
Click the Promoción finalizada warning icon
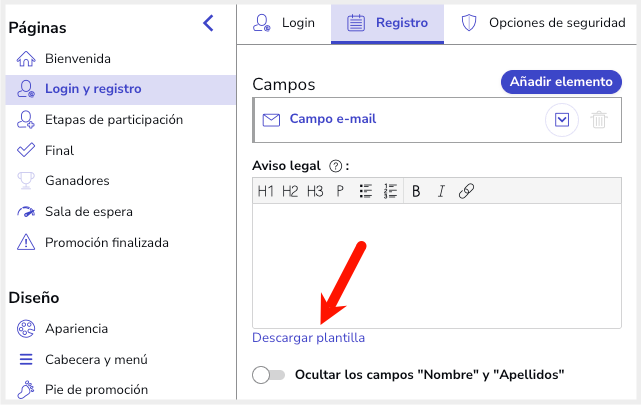click(27, 242)
